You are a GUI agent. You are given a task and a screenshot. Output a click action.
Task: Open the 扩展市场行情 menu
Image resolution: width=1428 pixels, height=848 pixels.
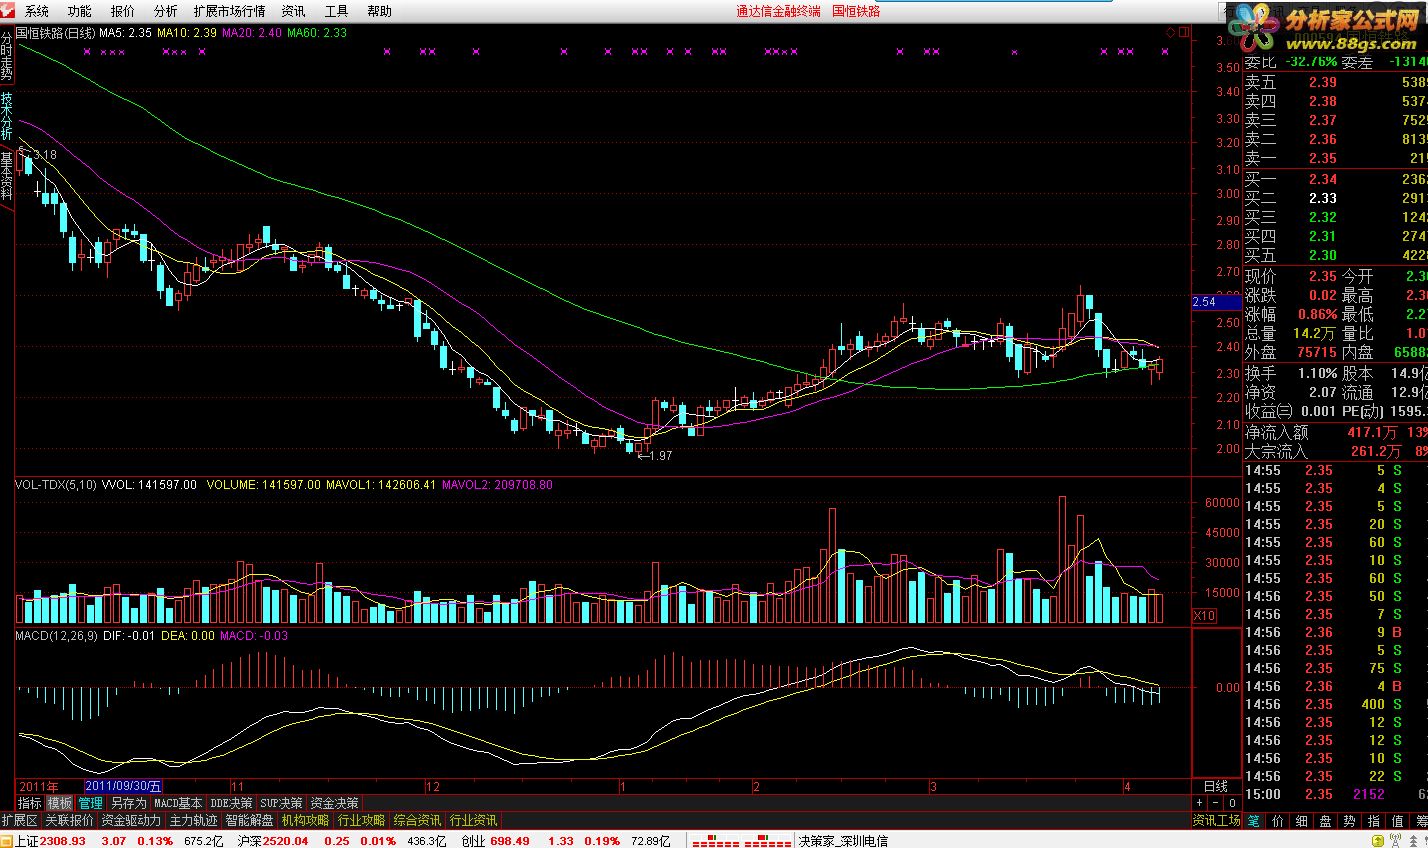tap(229, 11)
